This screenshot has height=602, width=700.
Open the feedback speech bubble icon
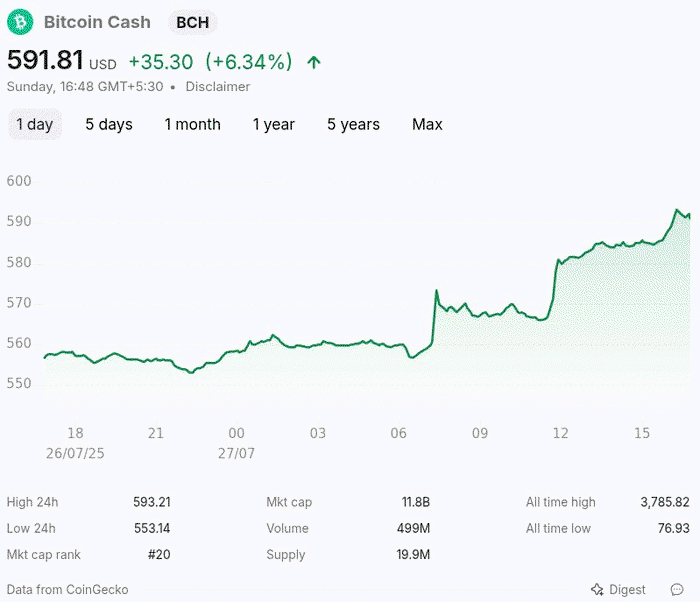tap(677, 589)
